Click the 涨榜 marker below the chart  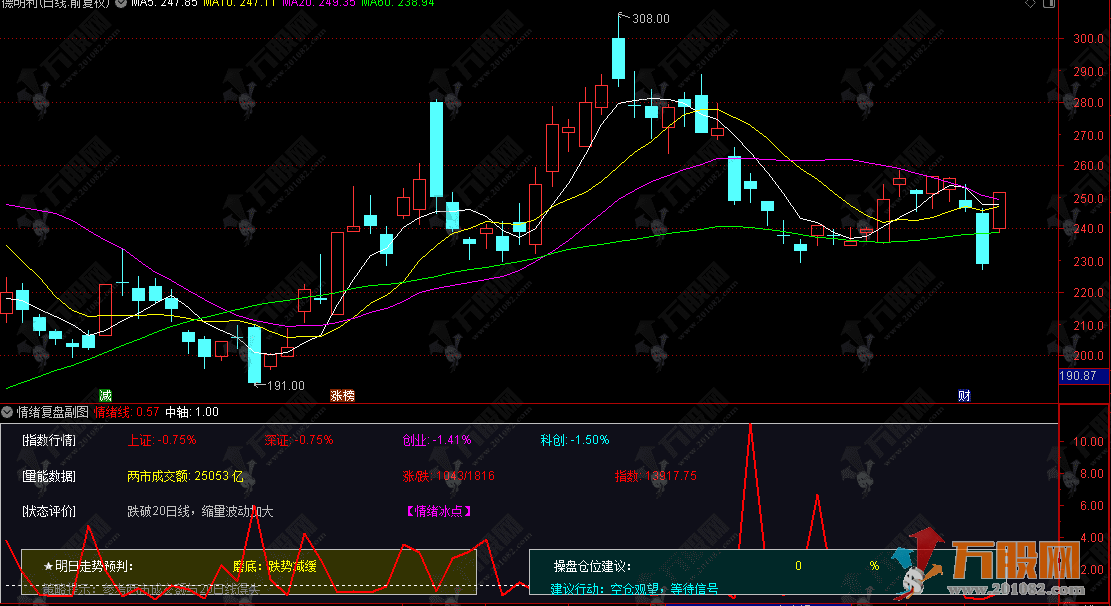(x=342, y=395)
